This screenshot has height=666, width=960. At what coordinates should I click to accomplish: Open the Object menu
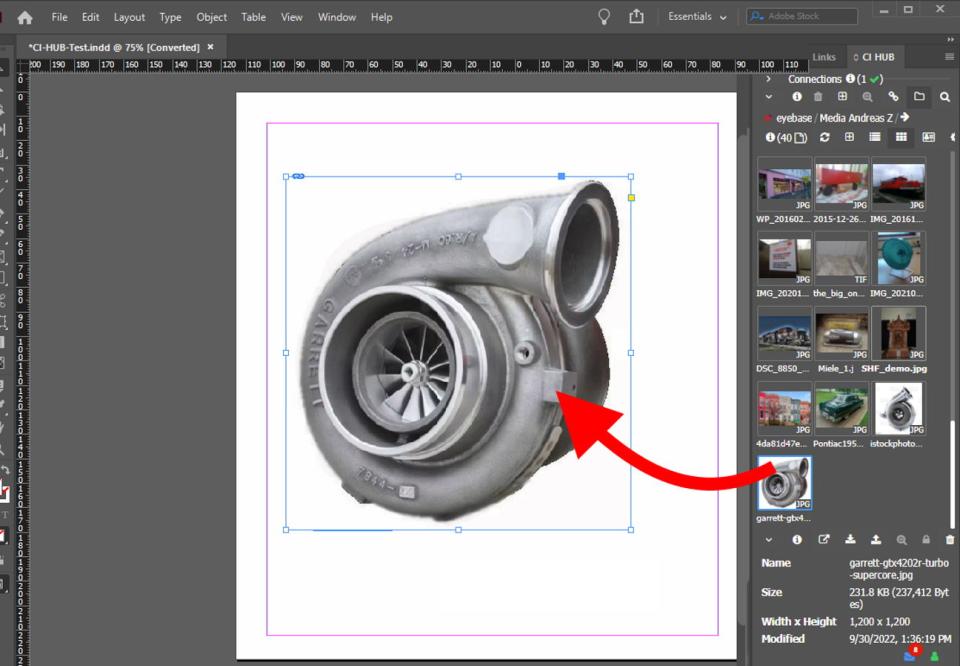211,17
